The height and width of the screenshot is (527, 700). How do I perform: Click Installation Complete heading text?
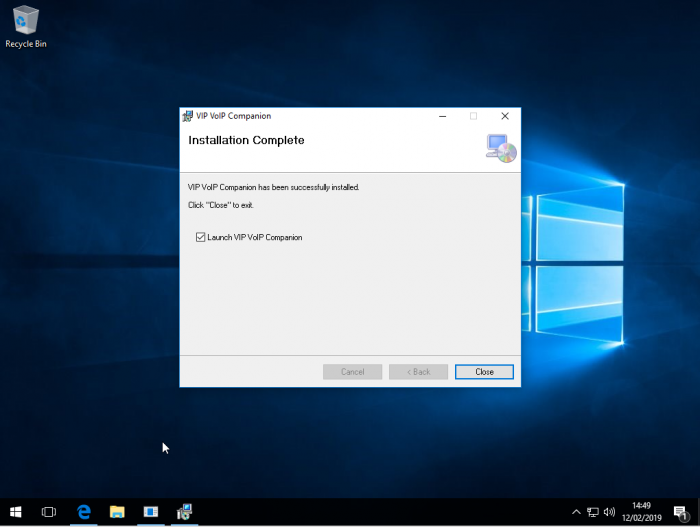tap(246, 140)
